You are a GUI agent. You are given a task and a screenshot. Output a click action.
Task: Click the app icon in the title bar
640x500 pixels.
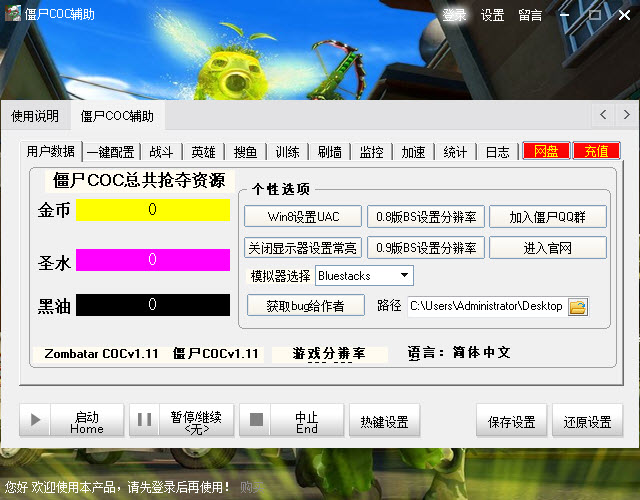tap(13, 13)
